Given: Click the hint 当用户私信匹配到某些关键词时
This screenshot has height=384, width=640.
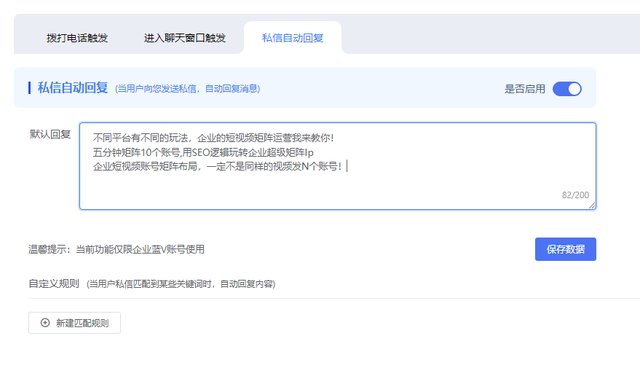Looking at the screenshot, I should tap(181, 284).
